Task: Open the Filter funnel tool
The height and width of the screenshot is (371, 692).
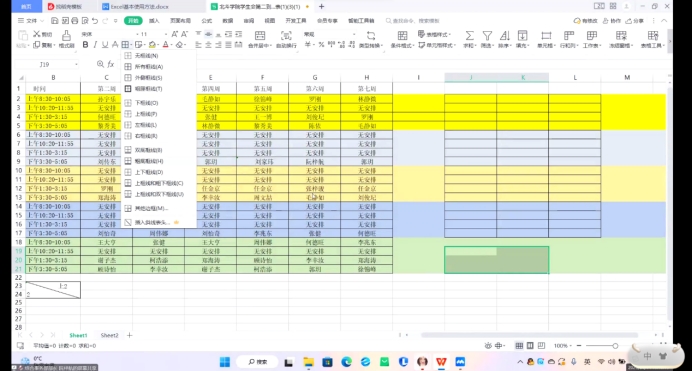Action: click(487, 38)
